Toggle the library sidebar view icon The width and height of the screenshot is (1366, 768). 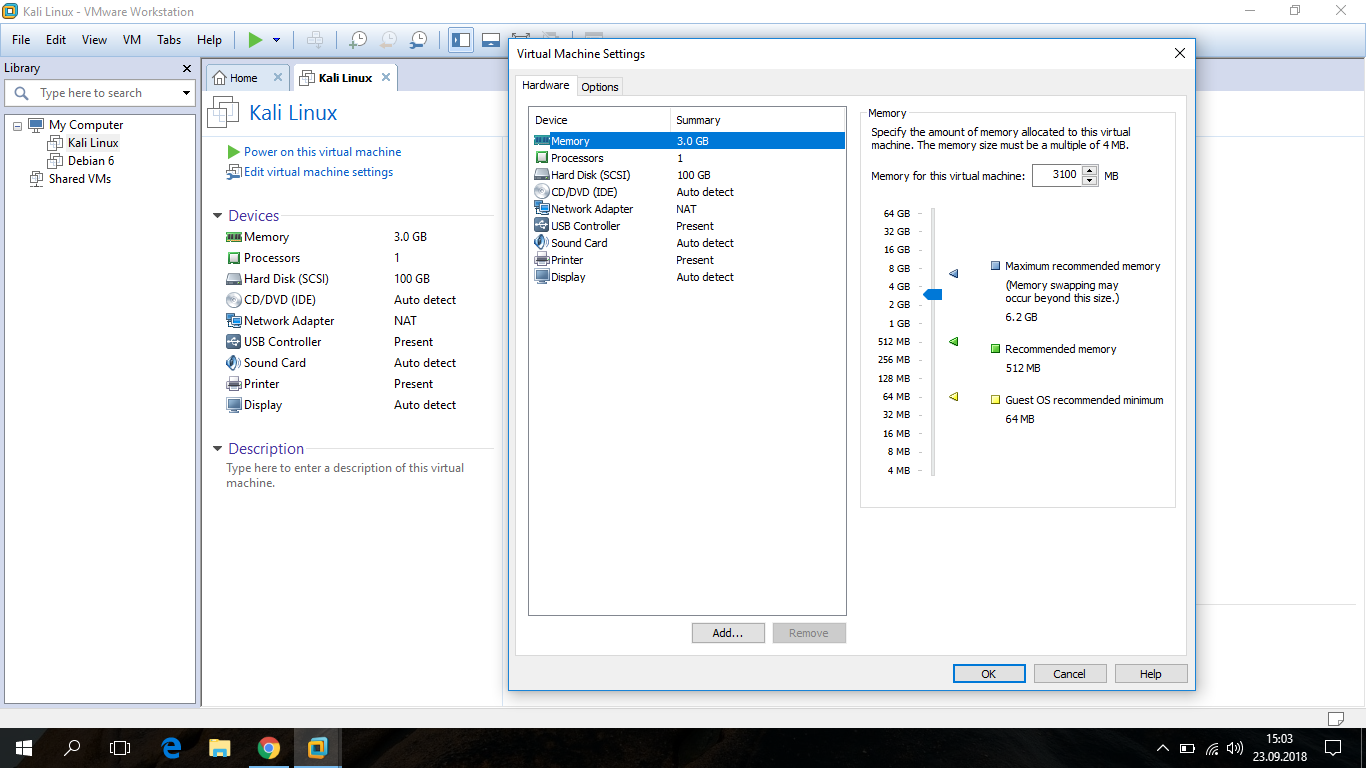coord(461,40)
